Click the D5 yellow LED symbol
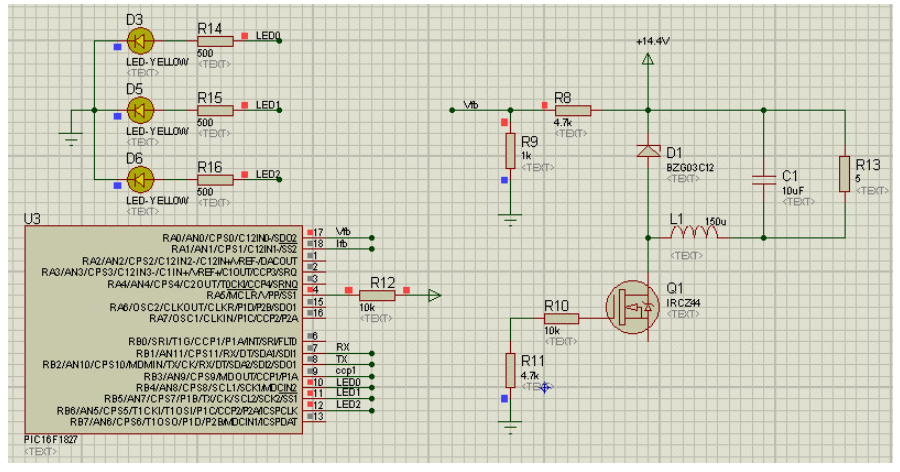The height and width of the screenshot is (472, 900). pyautogui.click(x=141, y=110)
